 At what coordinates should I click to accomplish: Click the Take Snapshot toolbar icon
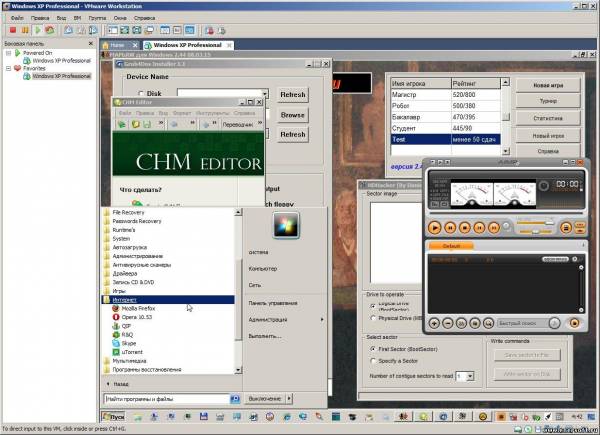pyautogui.click(x=68, y=30)
